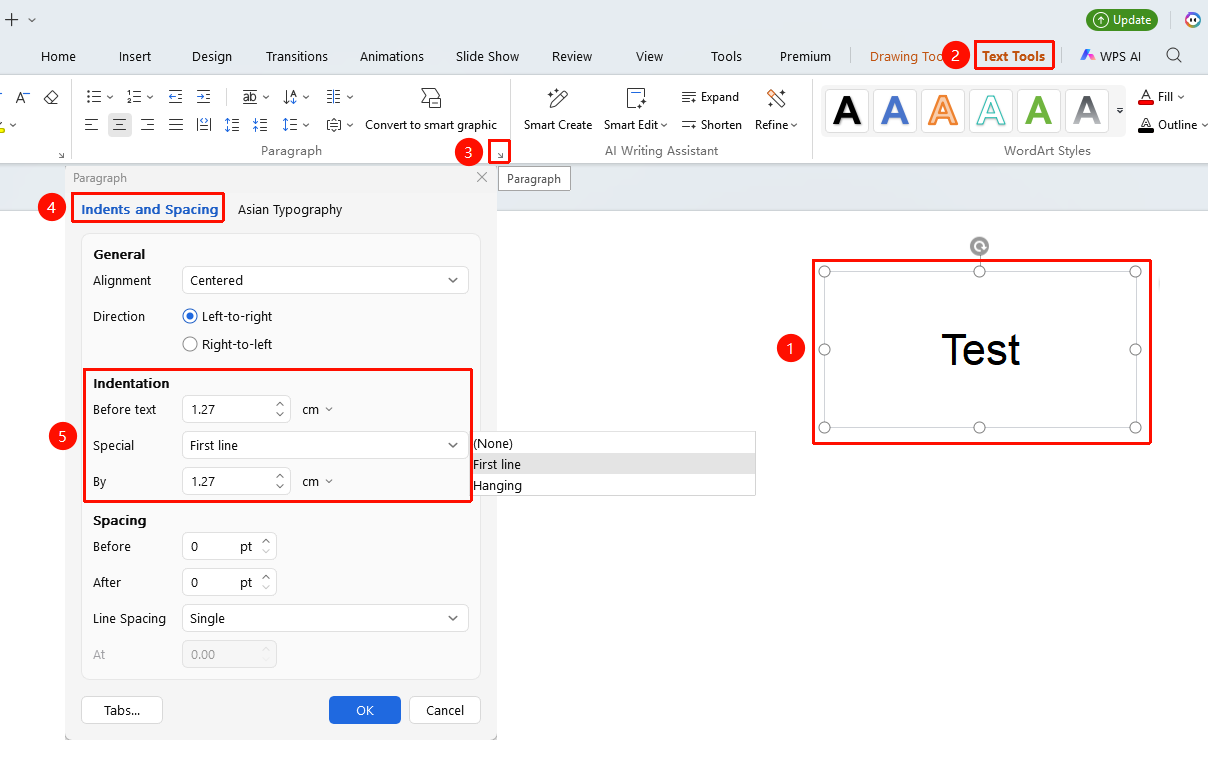Select the black WordArt style A

pyautogui.click(x=847, y=110)
